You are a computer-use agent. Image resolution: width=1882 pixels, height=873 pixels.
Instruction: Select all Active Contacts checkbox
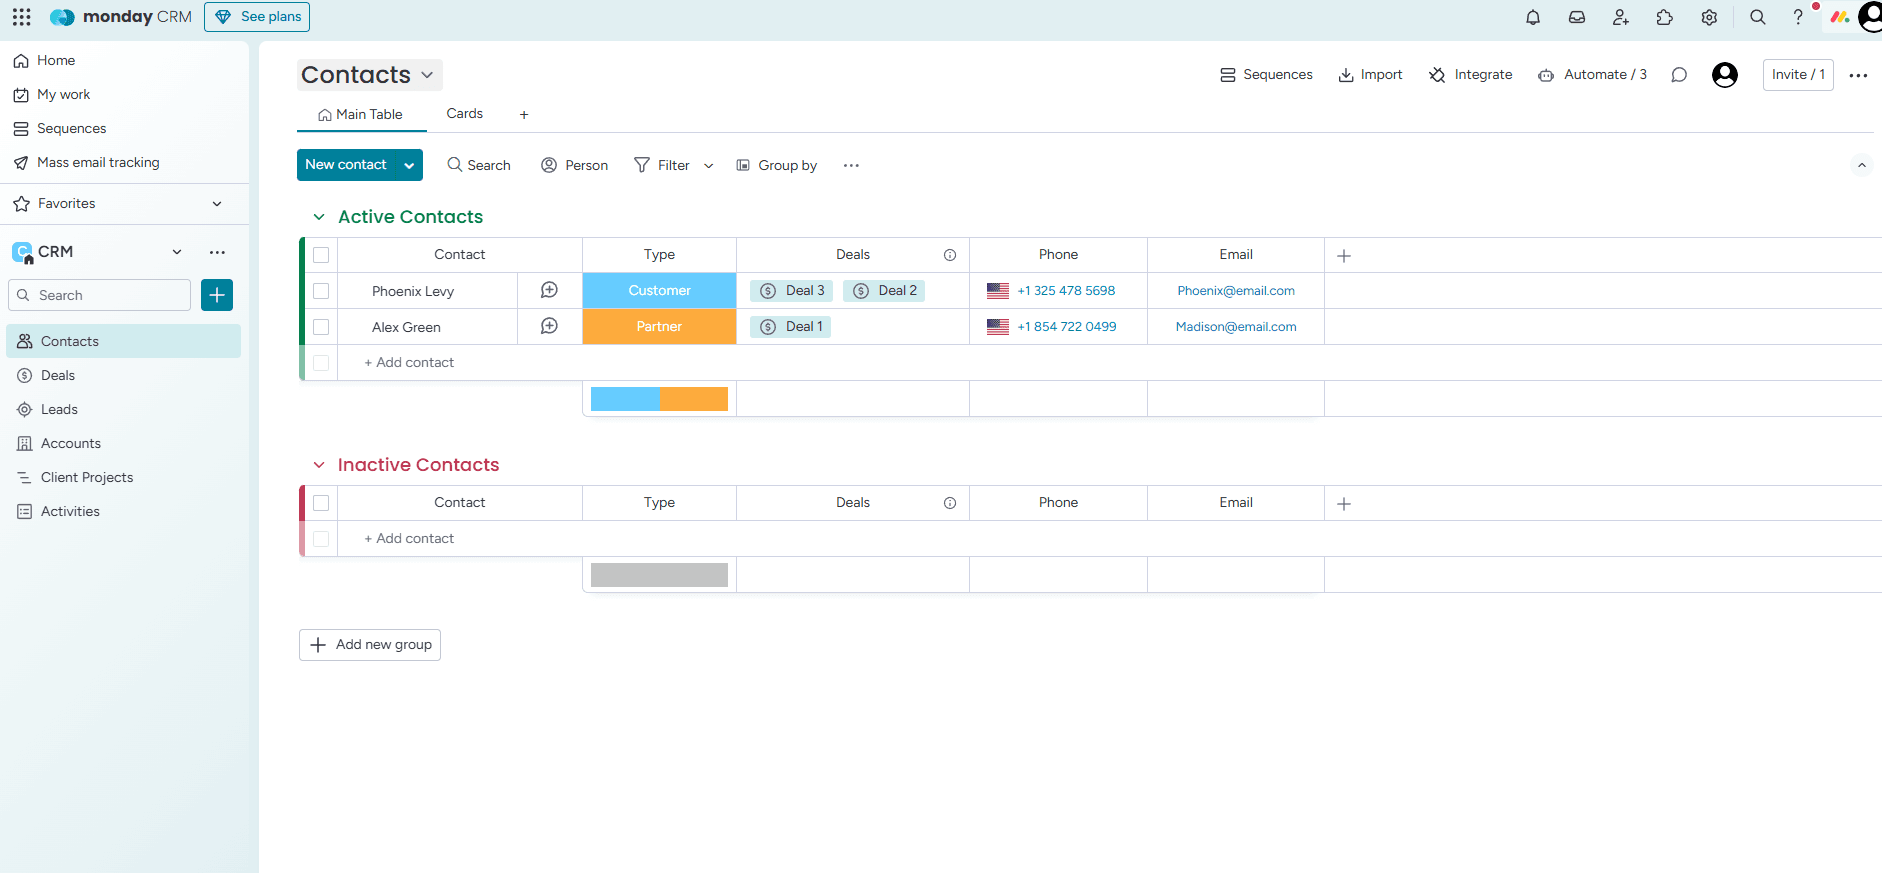click(321, 255)
